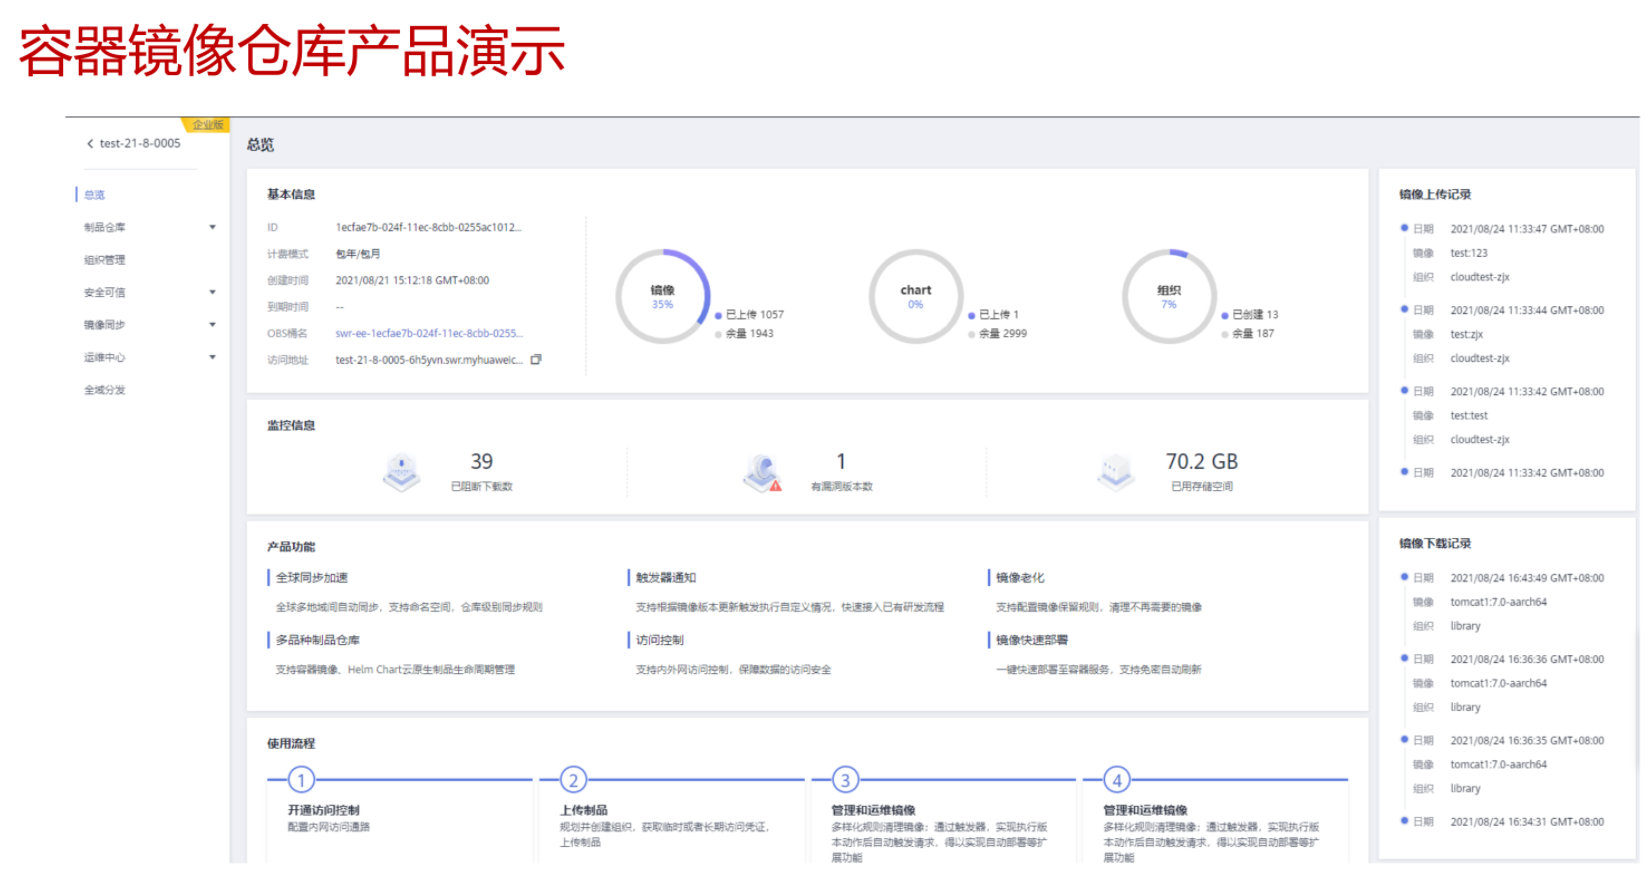
Task: Click upload record image test:test
Action: click(1469, 416)
